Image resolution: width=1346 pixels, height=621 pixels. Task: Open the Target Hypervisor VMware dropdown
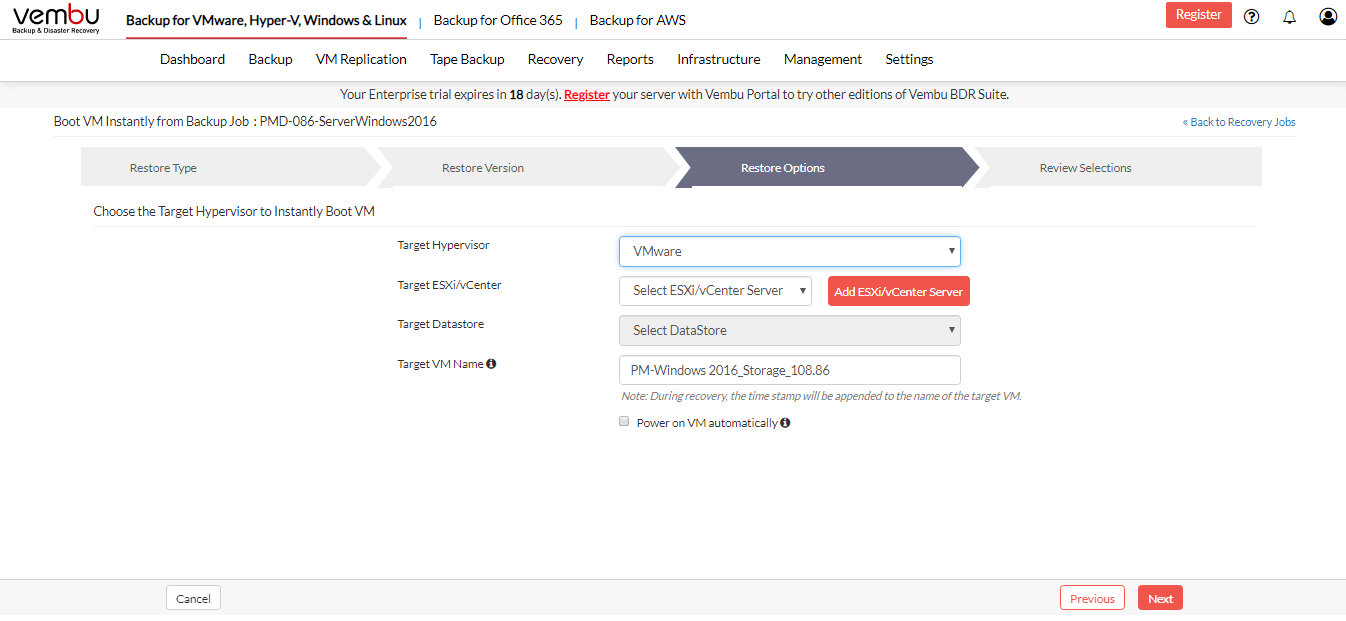click(x=790, y=251)
